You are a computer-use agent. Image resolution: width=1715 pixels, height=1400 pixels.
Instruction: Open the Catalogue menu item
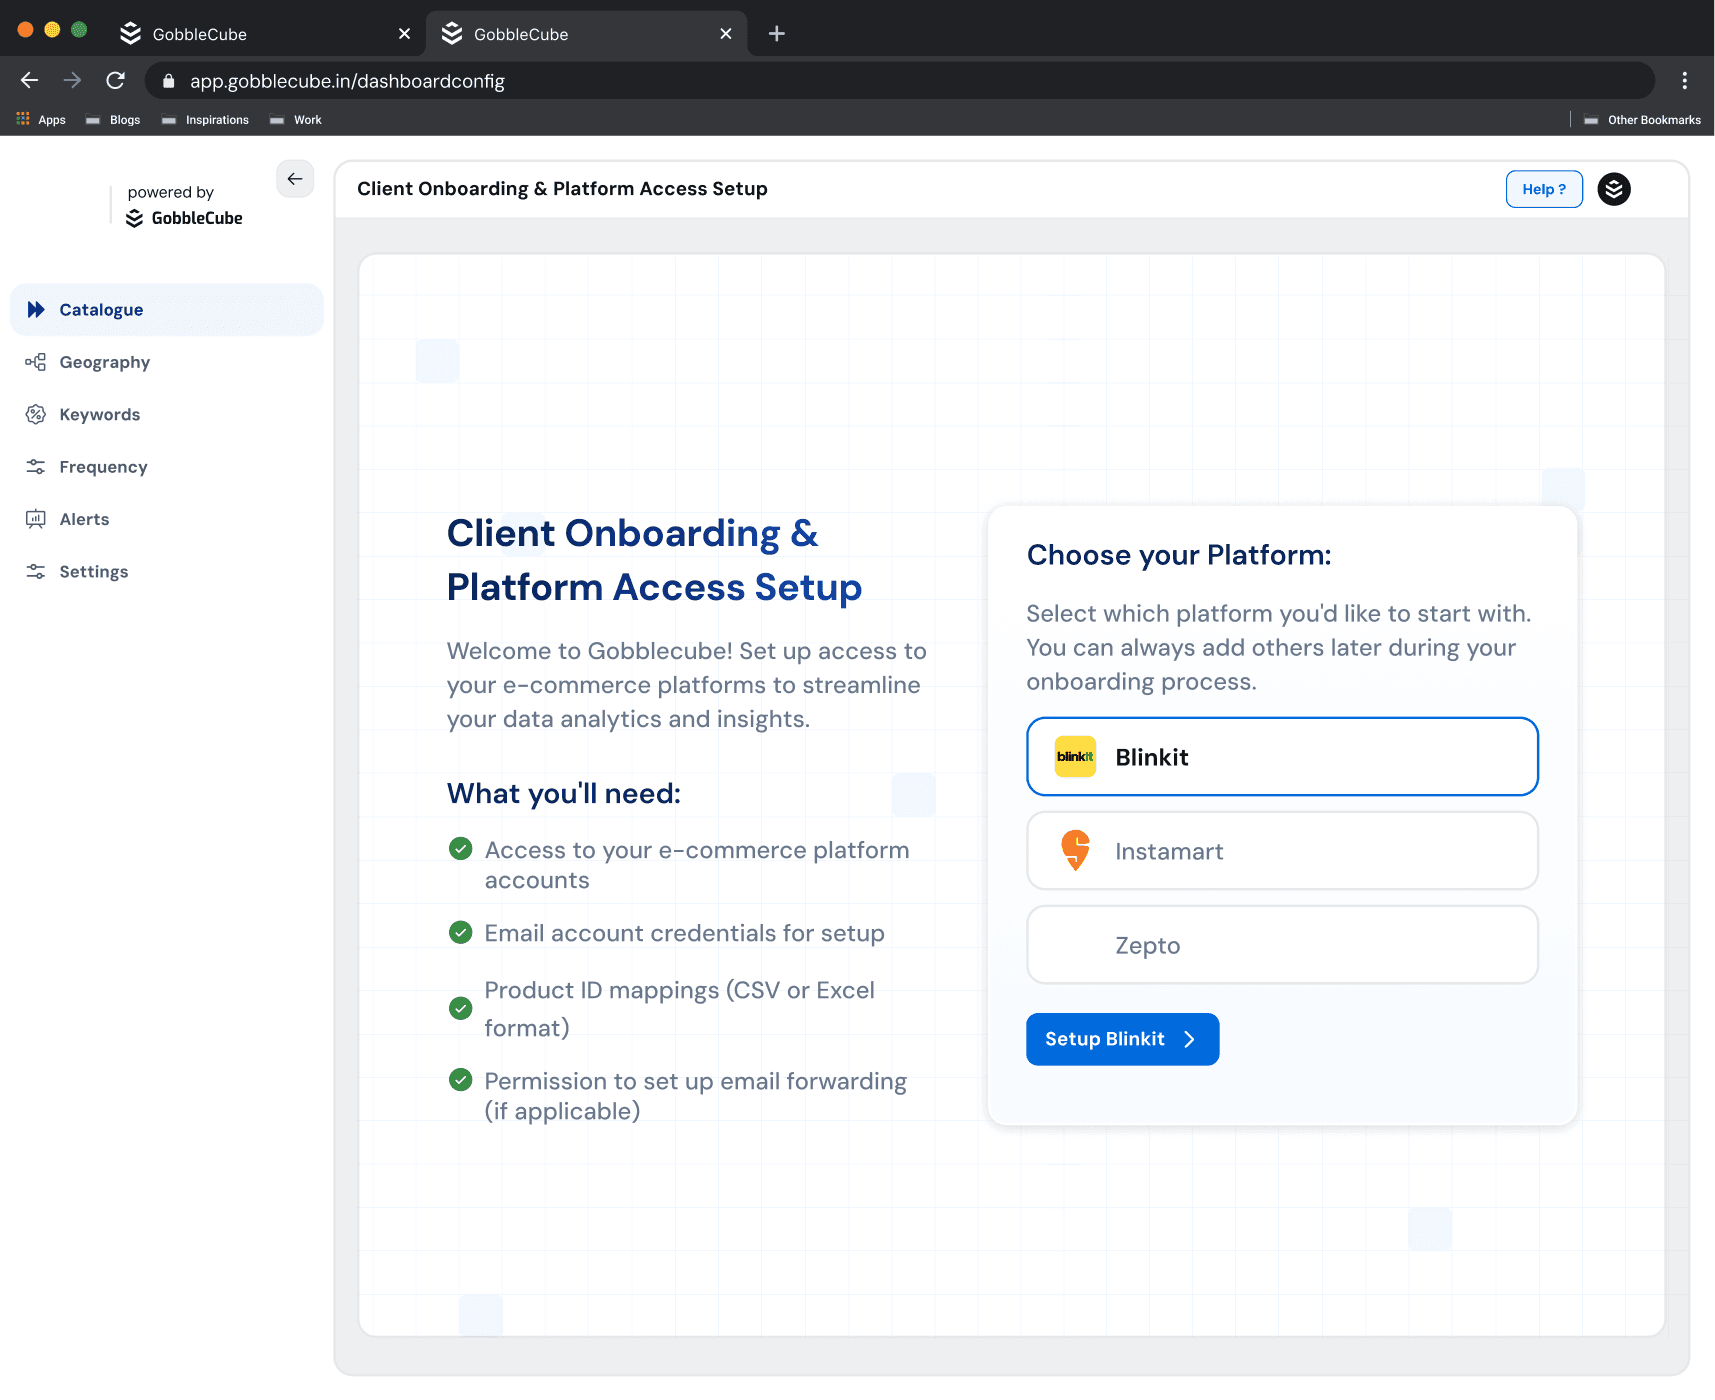[x=167, y=310]
